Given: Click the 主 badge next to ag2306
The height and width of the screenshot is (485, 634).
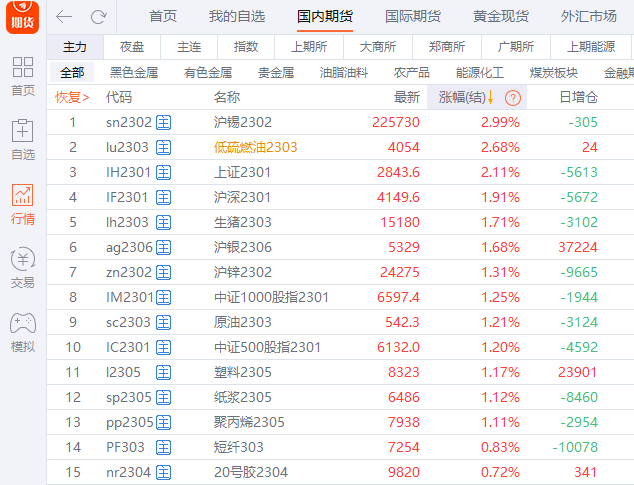Looking at the screenshot, I should 163,247.
